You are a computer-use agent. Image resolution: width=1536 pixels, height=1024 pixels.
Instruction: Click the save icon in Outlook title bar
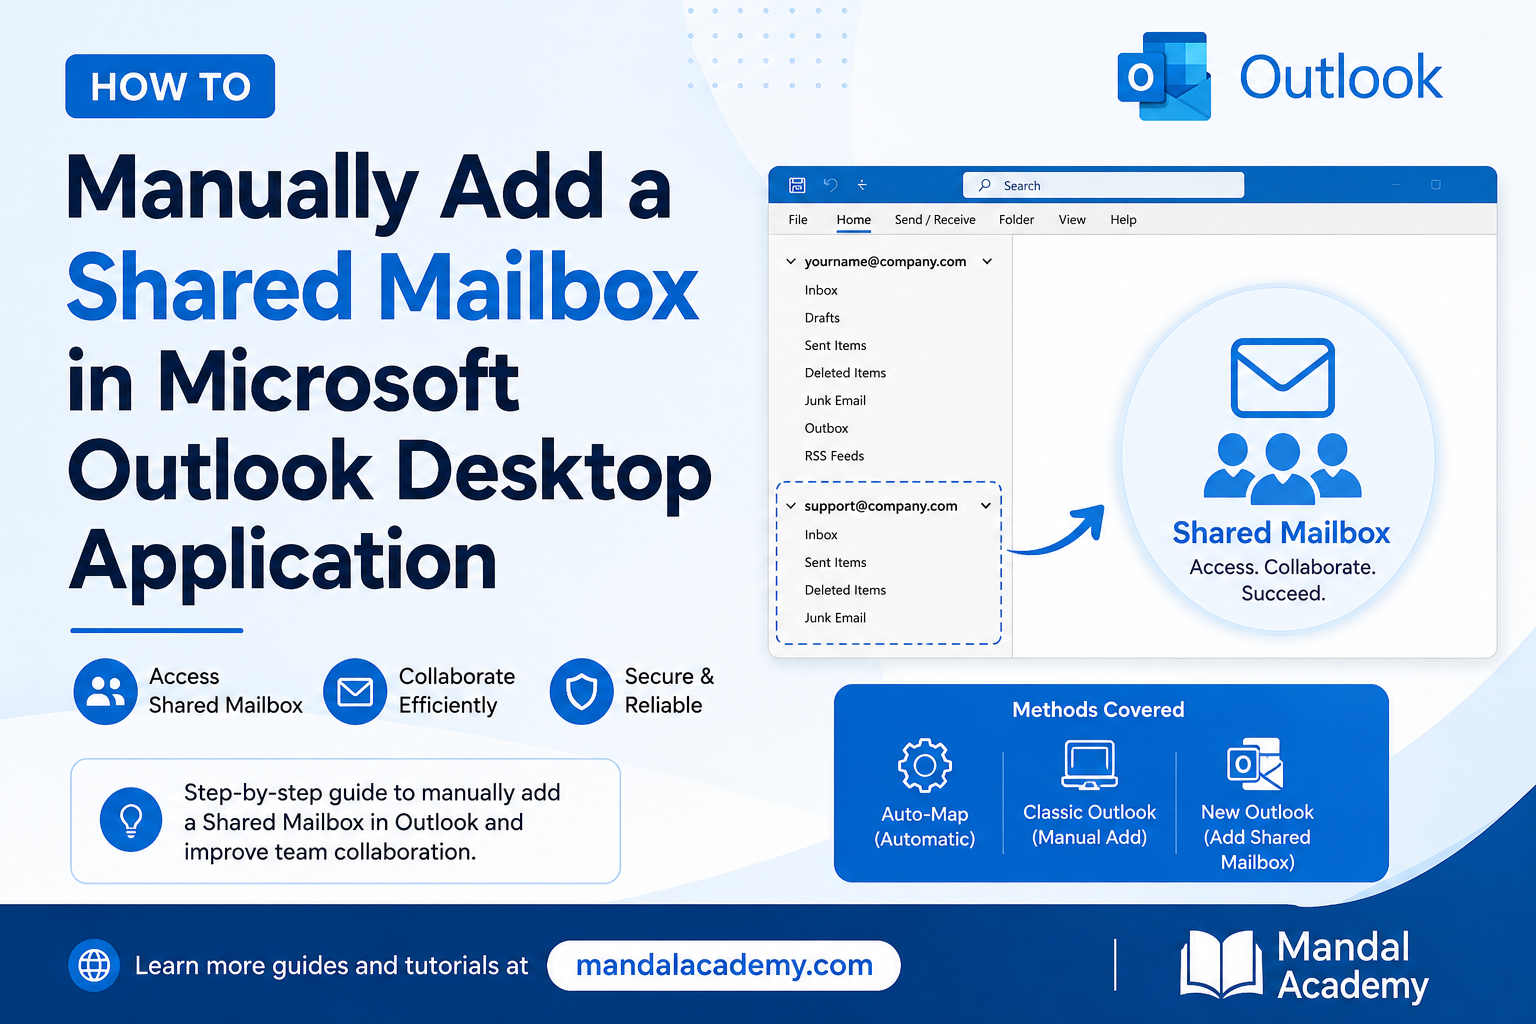(x=797, y=185)
